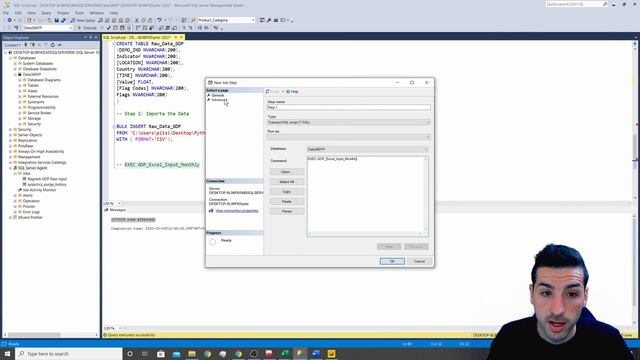Select the Regresh GDP Raw Input job
The height and width of the screenshot is (360, 640).
[47, 179]
